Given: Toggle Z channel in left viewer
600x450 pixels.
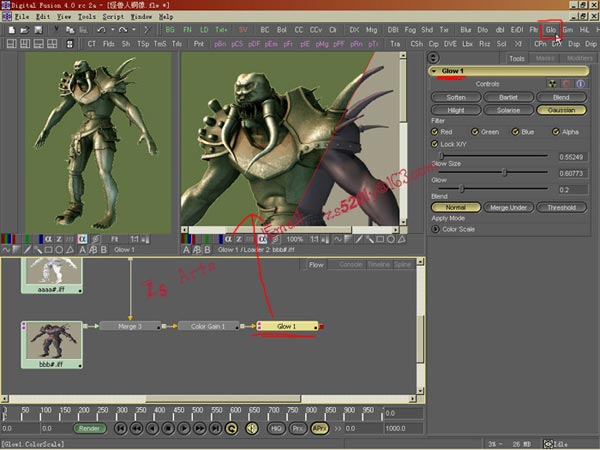Looking at the screenshot, I should point(59,239).
